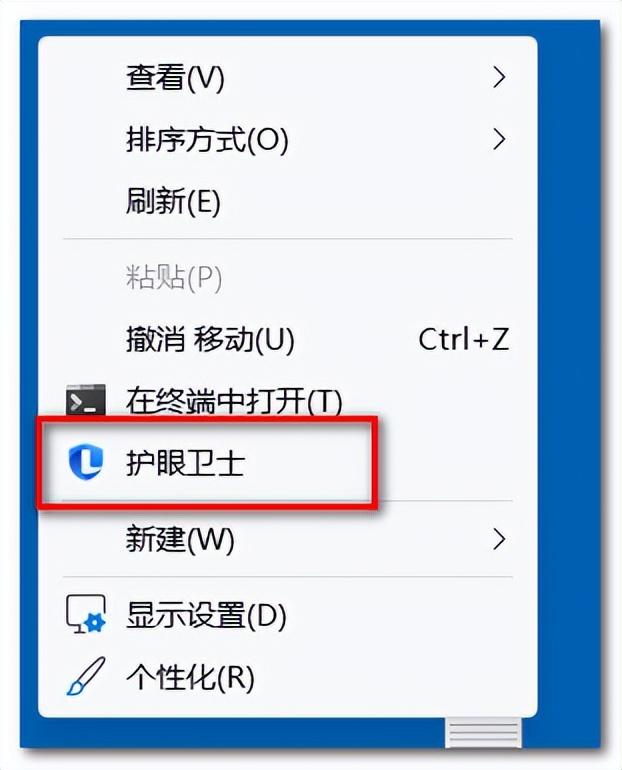Expand the 查看(V) submenu arrow
Viewport: 622px width, 770px height.
click(x=499, y=77)
